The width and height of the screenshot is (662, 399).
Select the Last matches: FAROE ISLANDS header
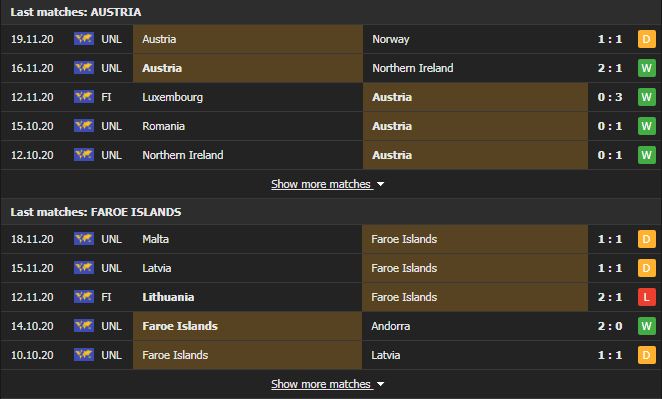point(96,212)
